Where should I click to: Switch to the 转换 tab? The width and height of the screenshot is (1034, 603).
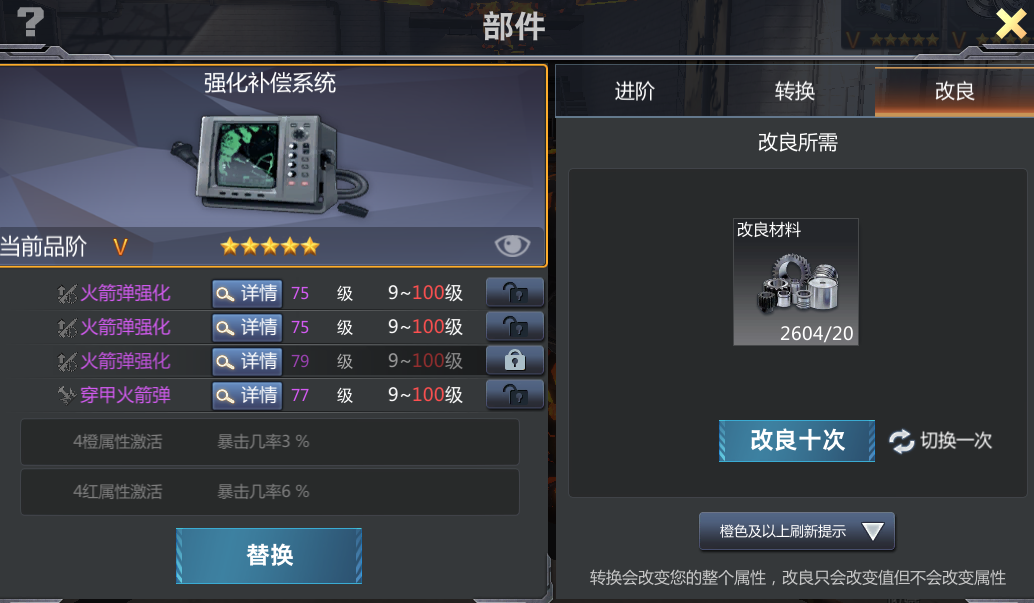pyautogui.click(x=795, y=91)
